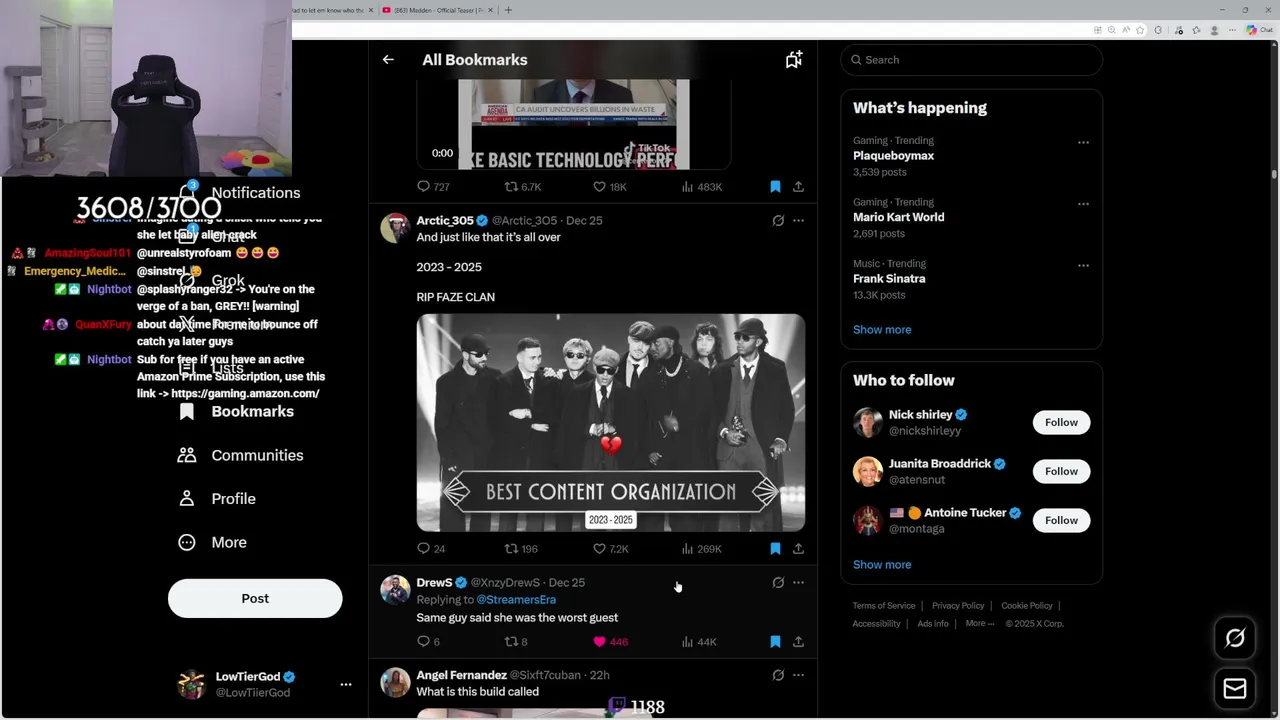Open more options for Frank Sinatra trend
The width and height of the screenshot is (1280, 720).
1083,266
